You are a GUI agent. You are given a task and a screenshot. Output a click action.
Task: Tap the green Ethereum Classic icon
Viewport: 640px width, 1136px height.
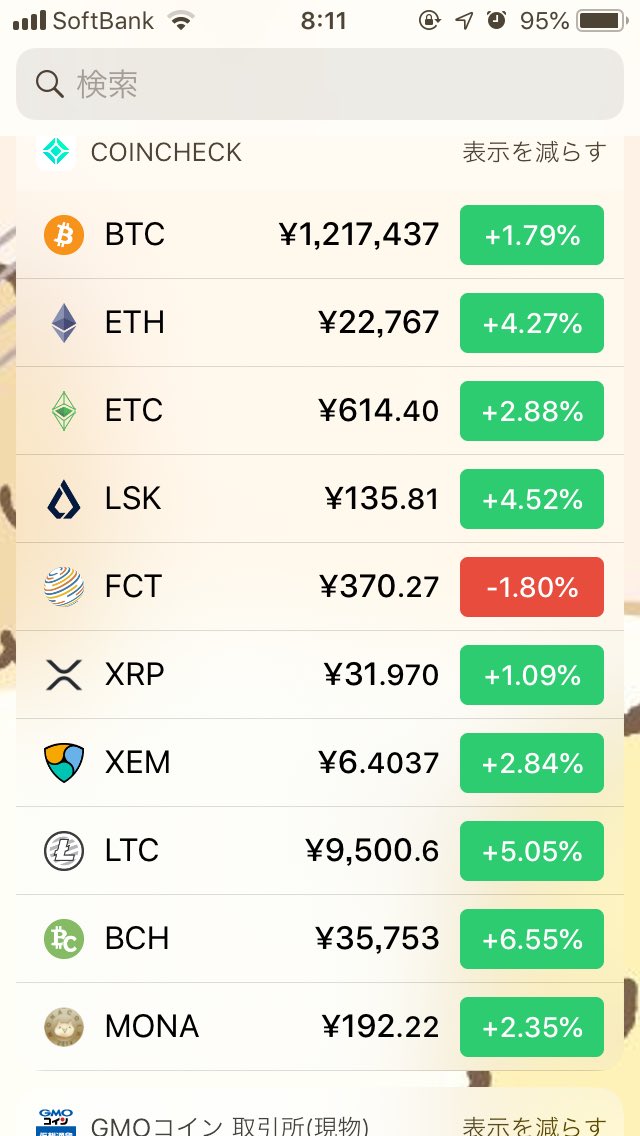64,411
